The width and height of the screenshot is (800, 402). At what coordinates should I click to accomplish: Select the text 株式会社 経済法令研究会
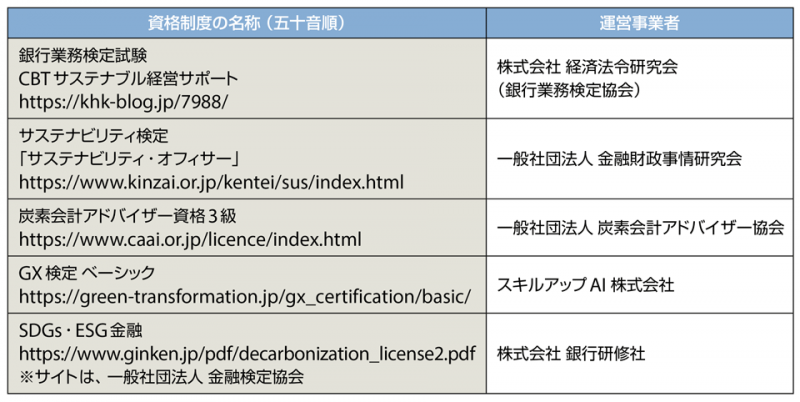(587, 67)
